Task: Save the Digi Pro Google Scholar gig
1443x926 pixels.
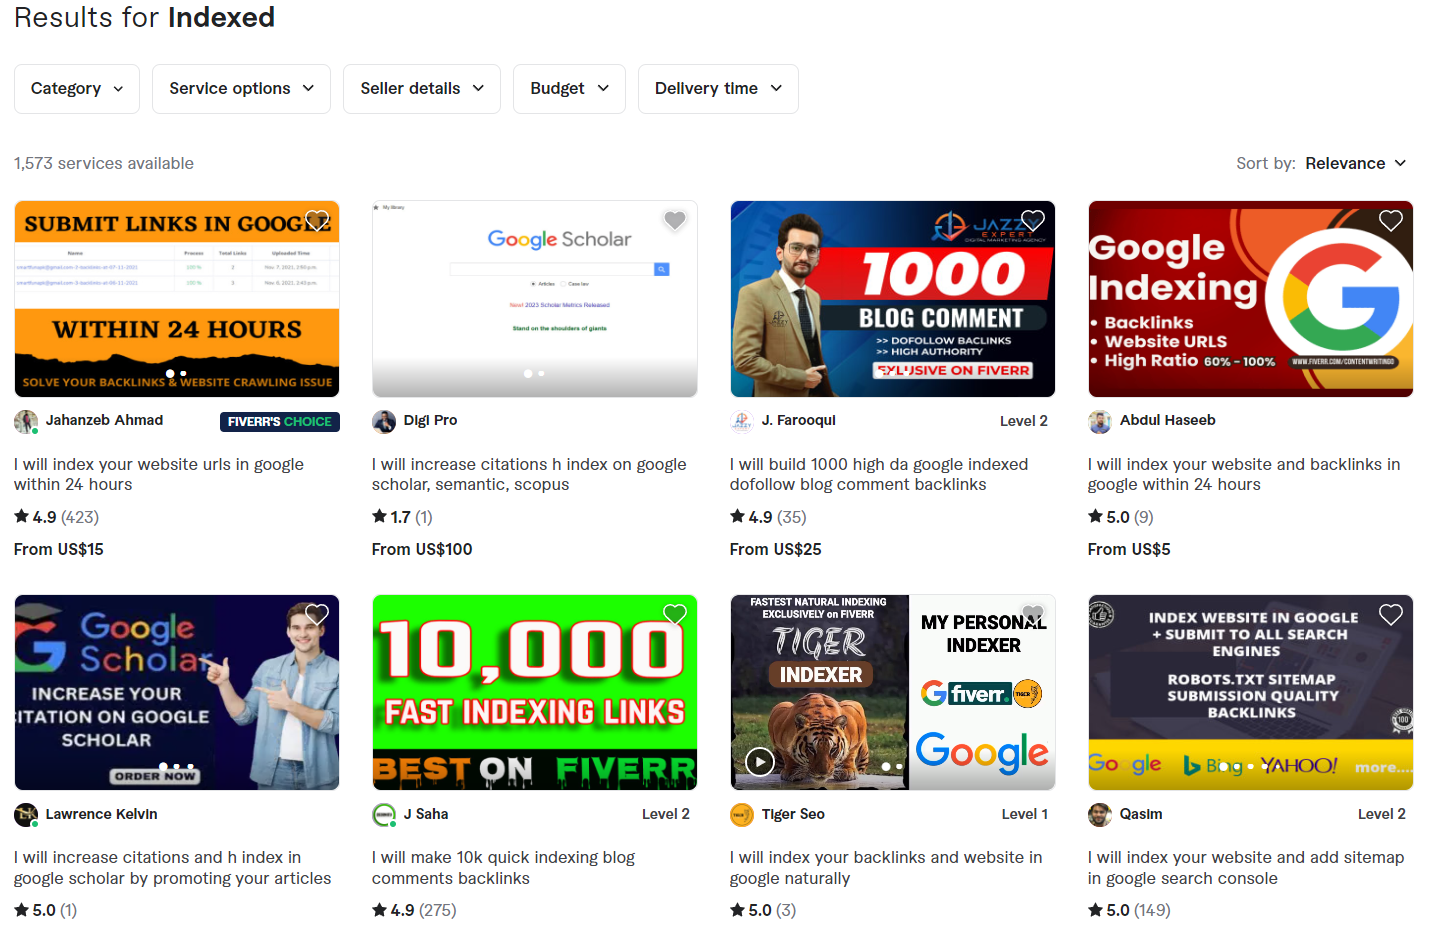Action: [675, 221]
